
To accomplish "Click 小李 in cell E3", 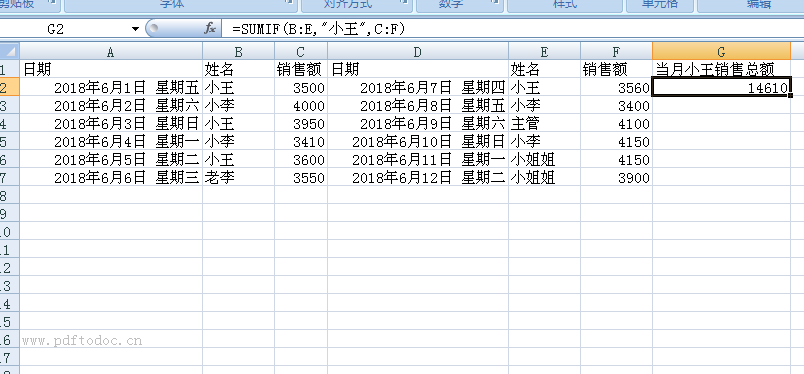I will pyautogui.click(x=545, y=106).
